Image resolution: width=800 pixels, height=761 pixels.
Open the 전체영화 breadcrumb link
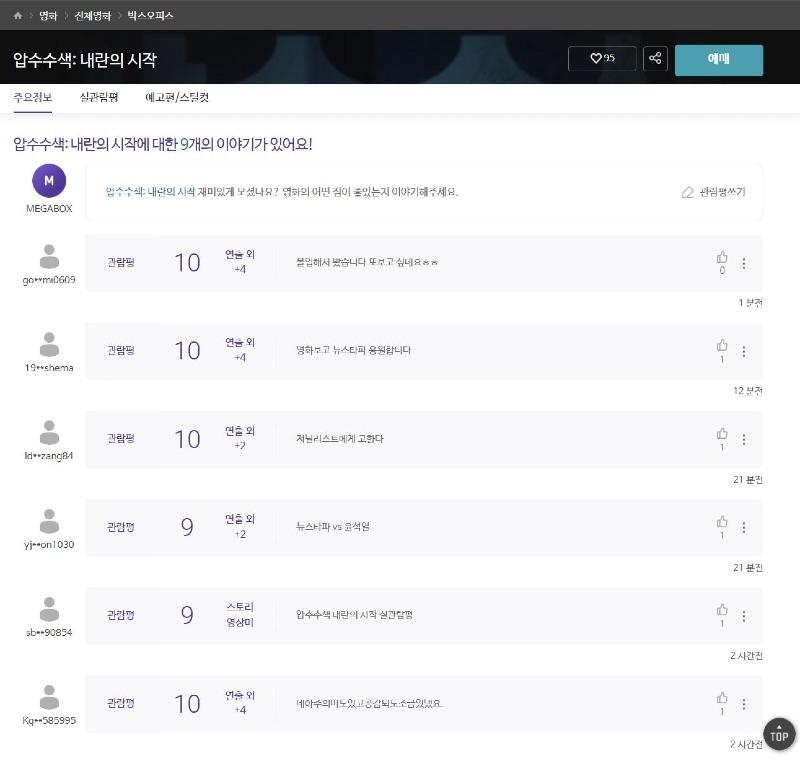92,16
